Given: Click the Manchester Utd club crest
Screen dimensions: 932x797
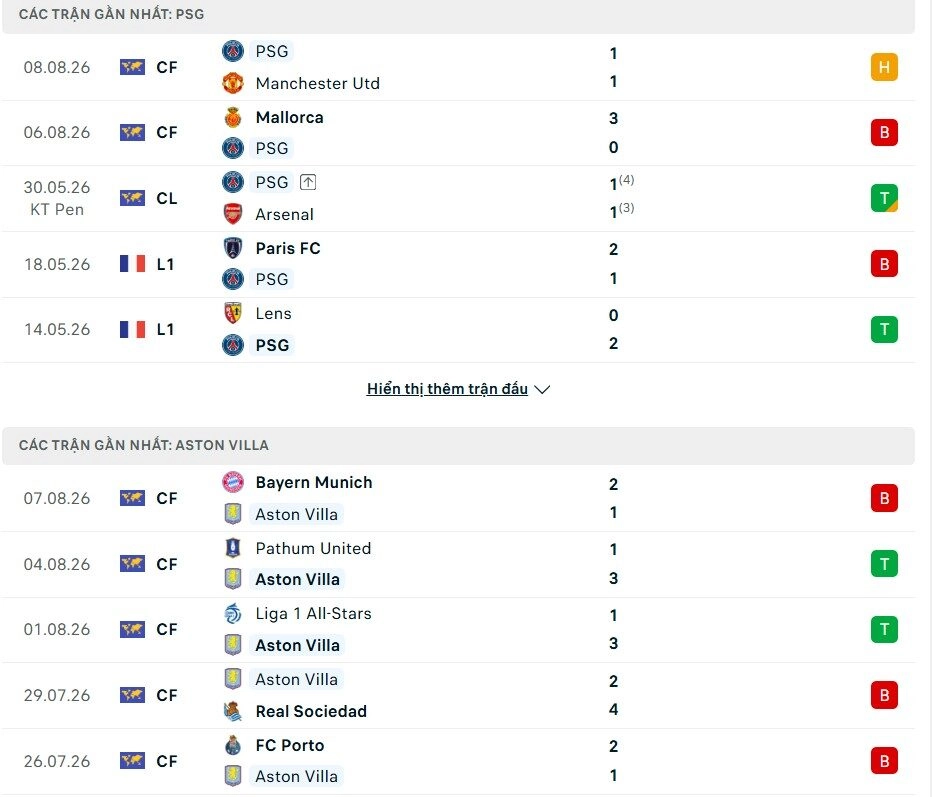Looking at the screenshot, I should click(232, 83).
